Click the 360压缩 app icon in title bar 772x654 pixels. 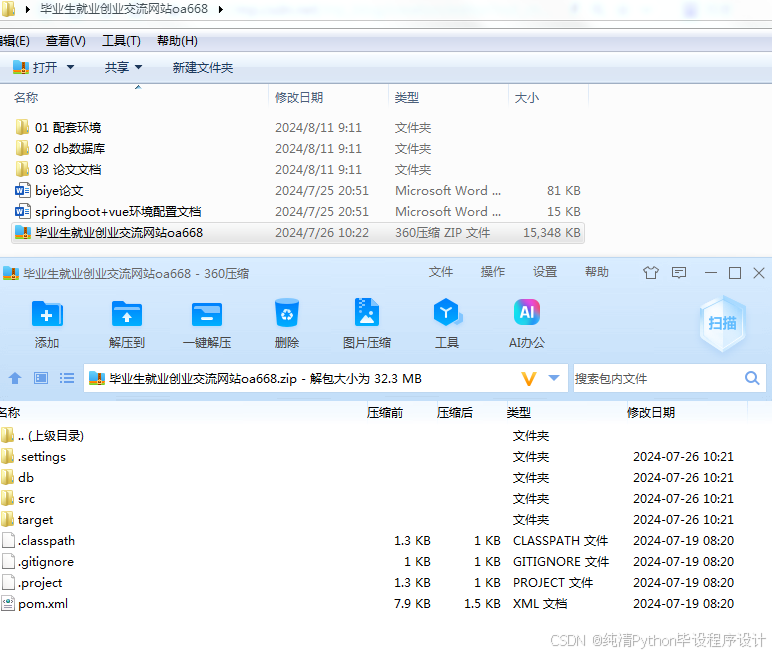11,273
